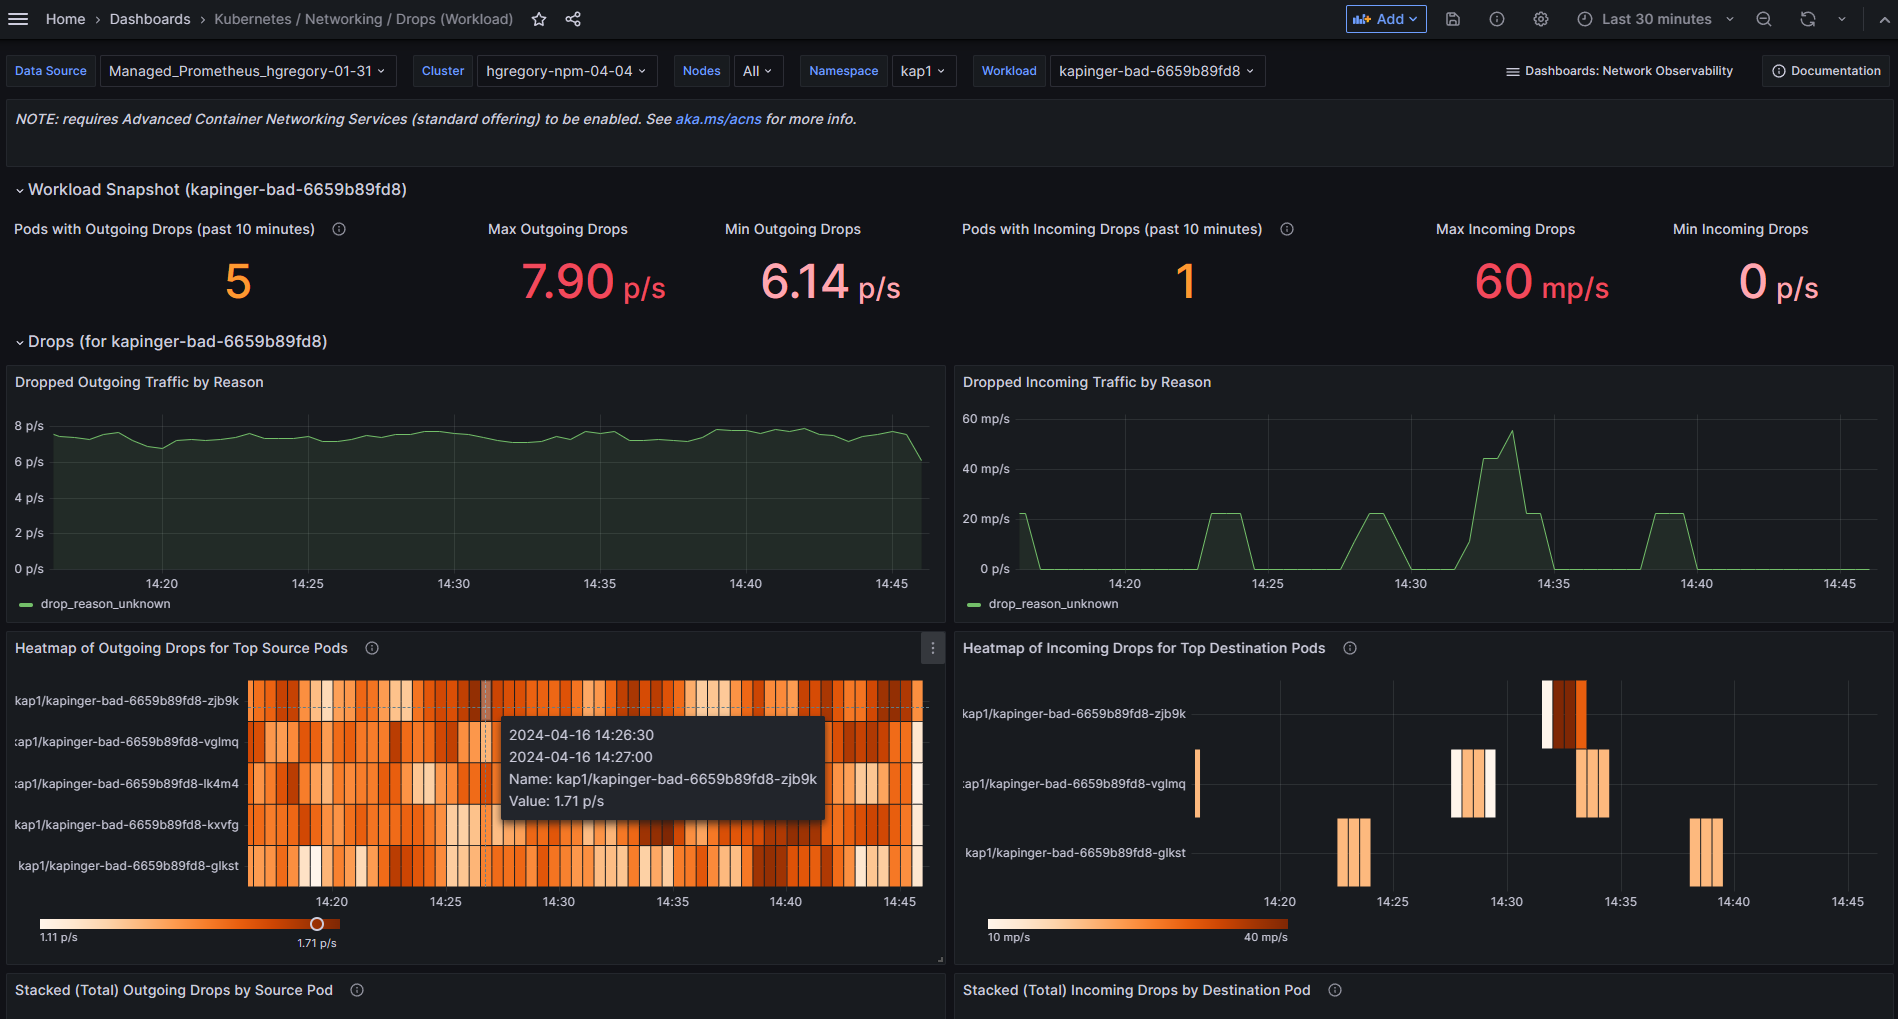The width and height of the screenshot is (1898, 1019).
Task: Open the Workload kapinger-bad dropdown
Action: [1156, 71]
